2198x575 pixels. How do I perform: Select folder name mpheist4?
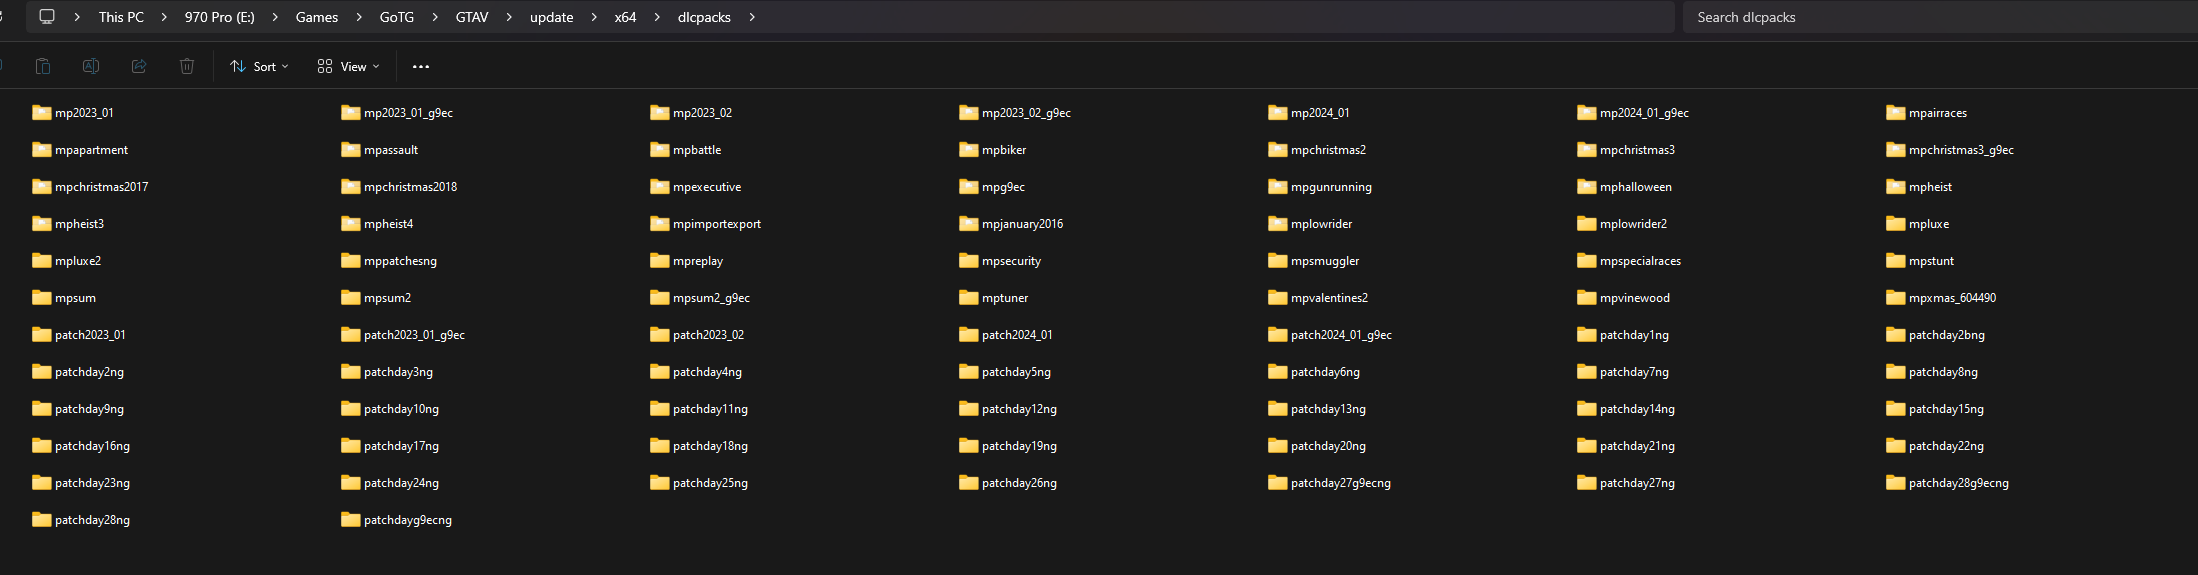click(x=389, y=224)
